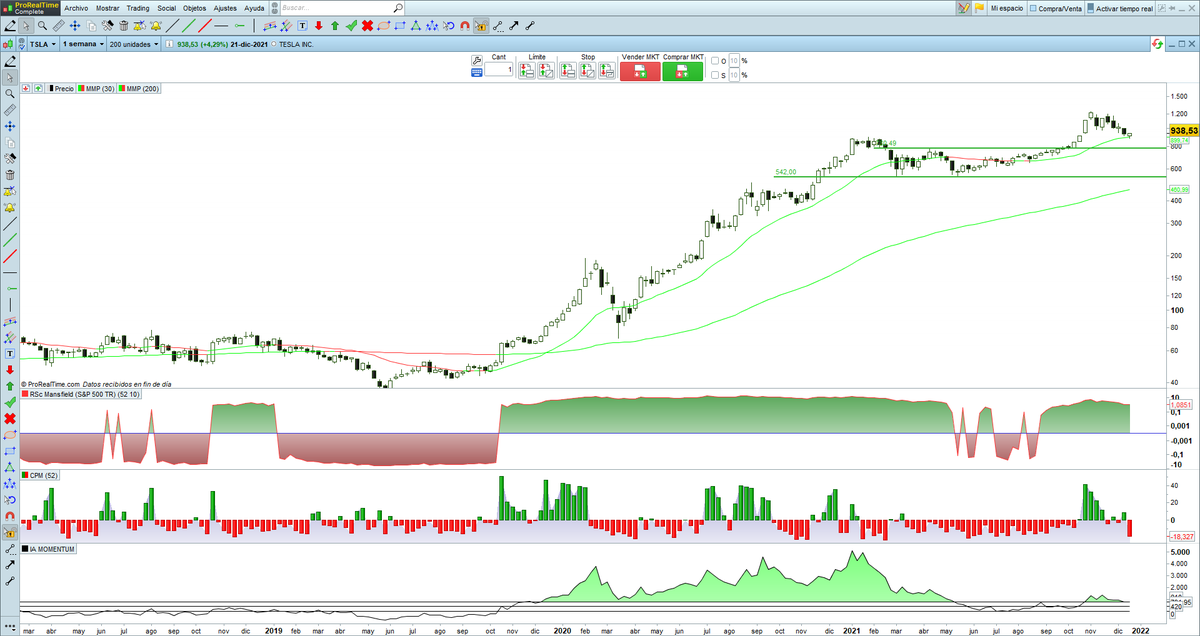Select the black arrow tool in top toolbar
The image size is (1200, 636).
pos(513,25)
